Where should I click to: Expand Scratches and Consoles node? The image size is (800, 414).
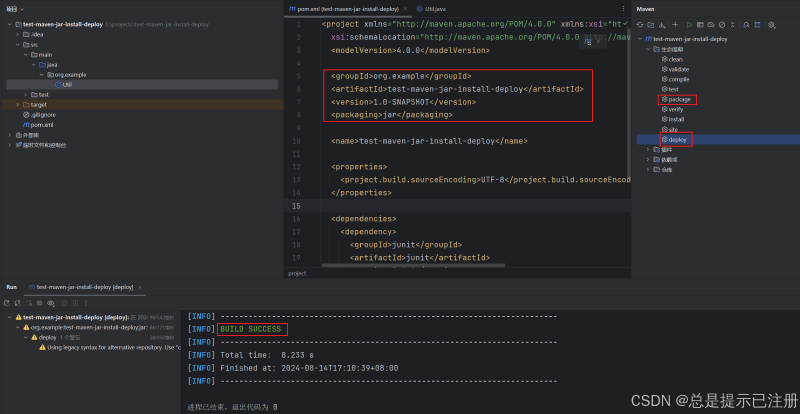pos(10,145)
